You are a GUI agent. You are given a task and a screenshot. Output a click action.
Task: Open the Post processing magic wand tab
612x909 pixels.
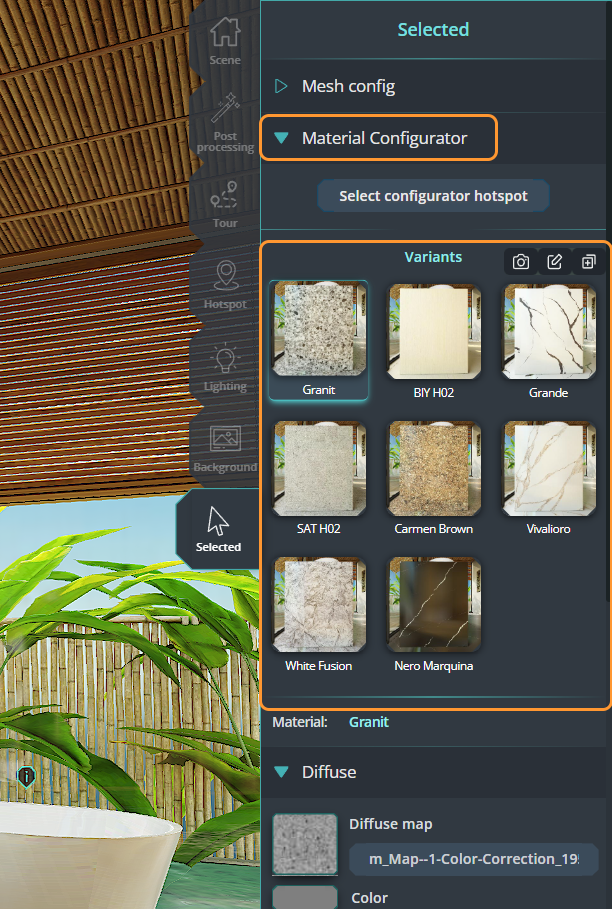[x=225, y=123]
